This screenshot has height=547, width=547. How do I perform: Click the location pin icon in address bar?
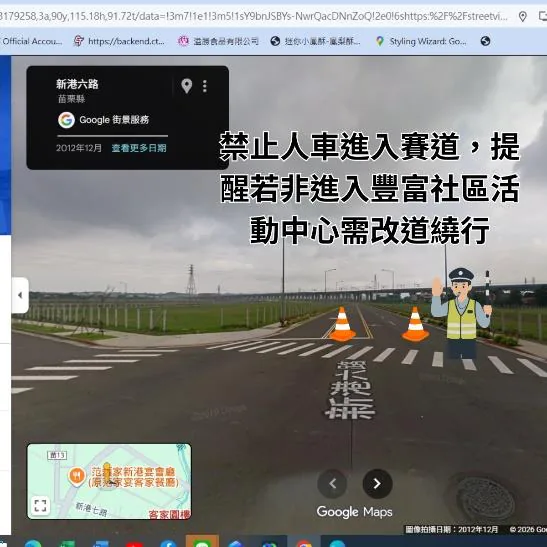[523, 16]
